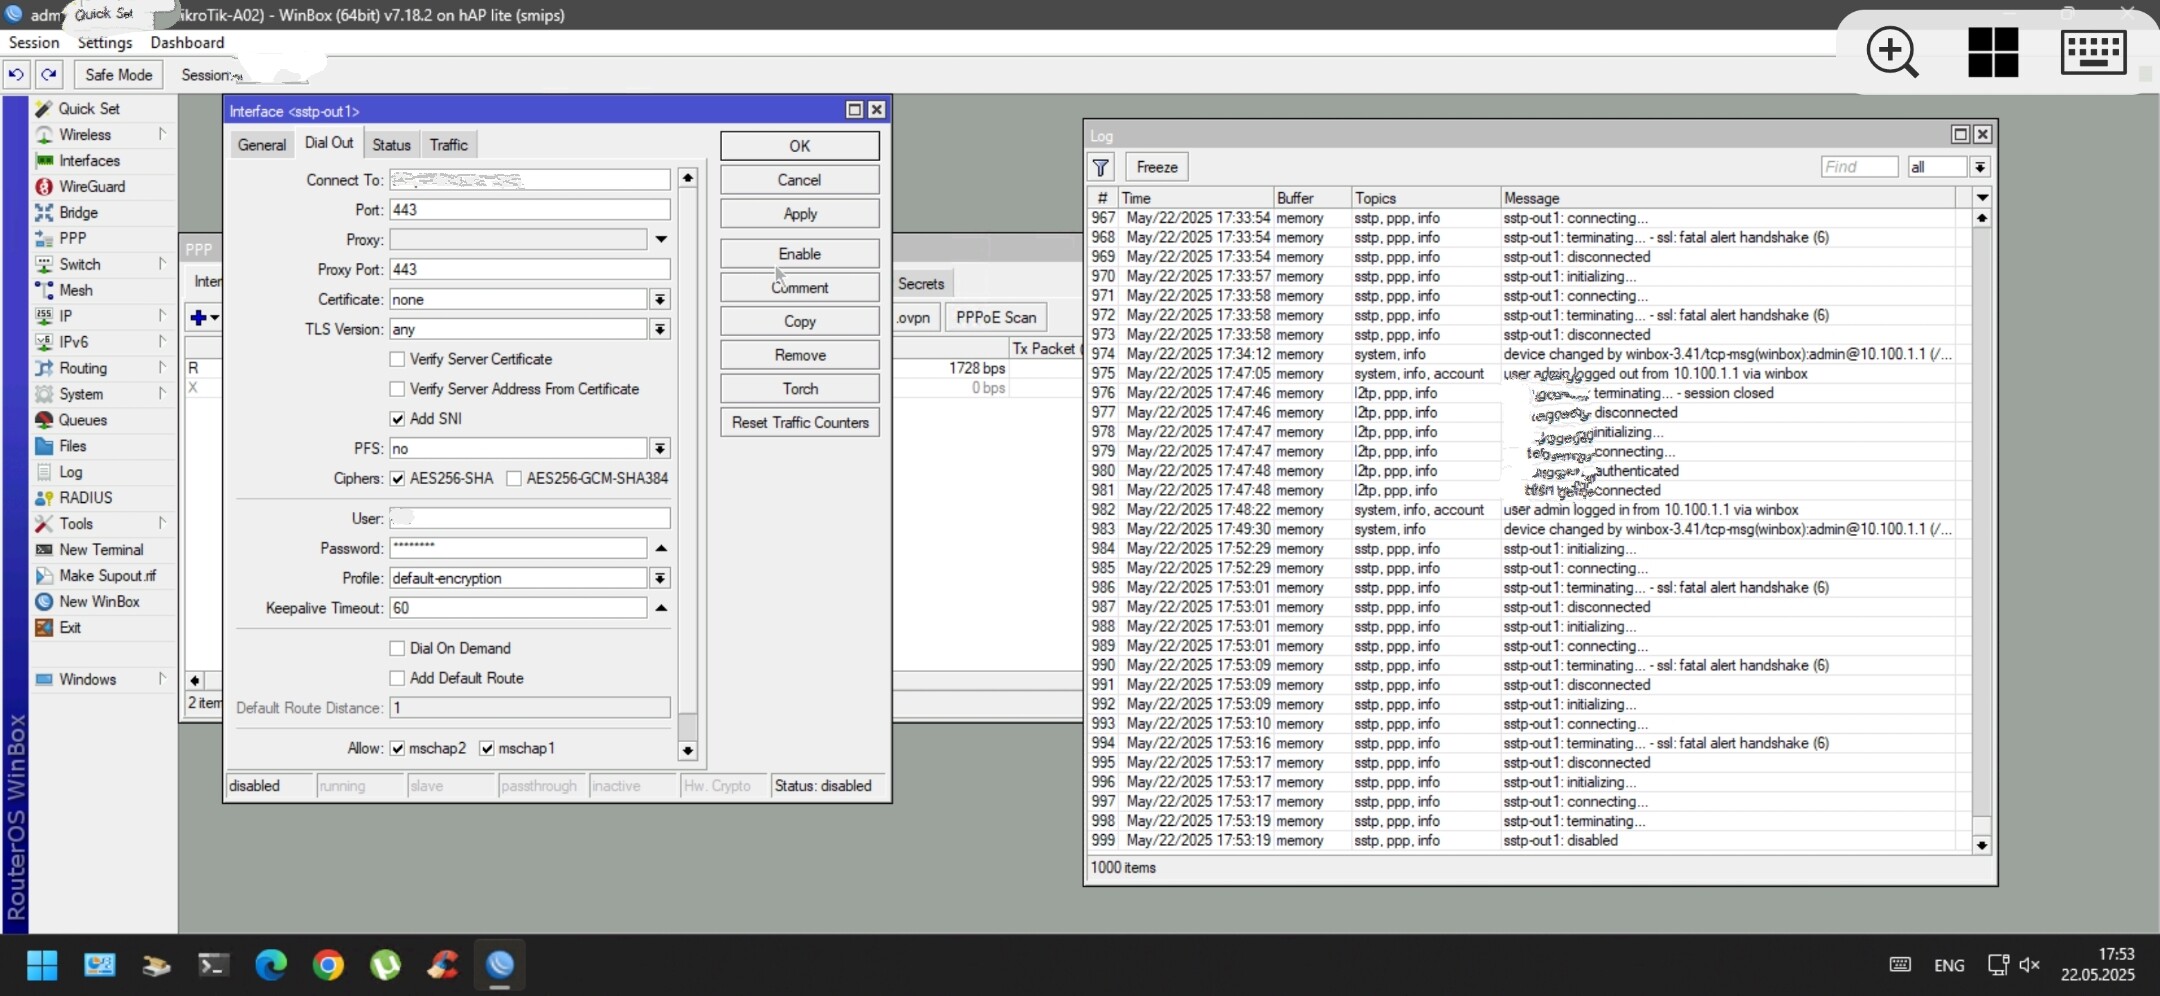Uncheck the AES256-SHA cipher
This screenshot has height=996, width=2160.
coord(397,479)
